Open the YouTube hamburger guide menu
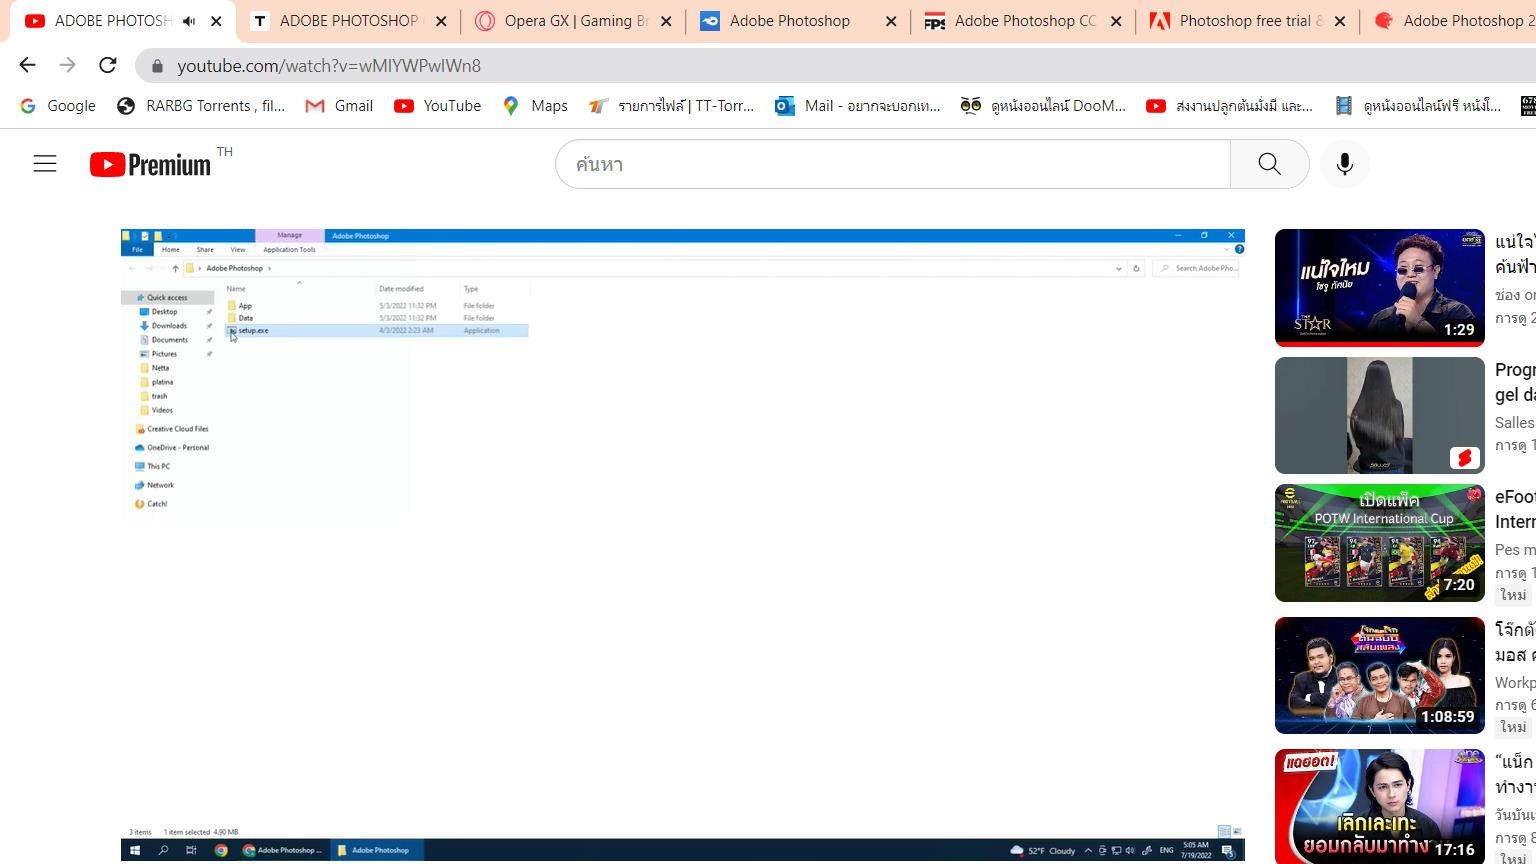This screenshot has width=1536, height=864. click(45, 164)
